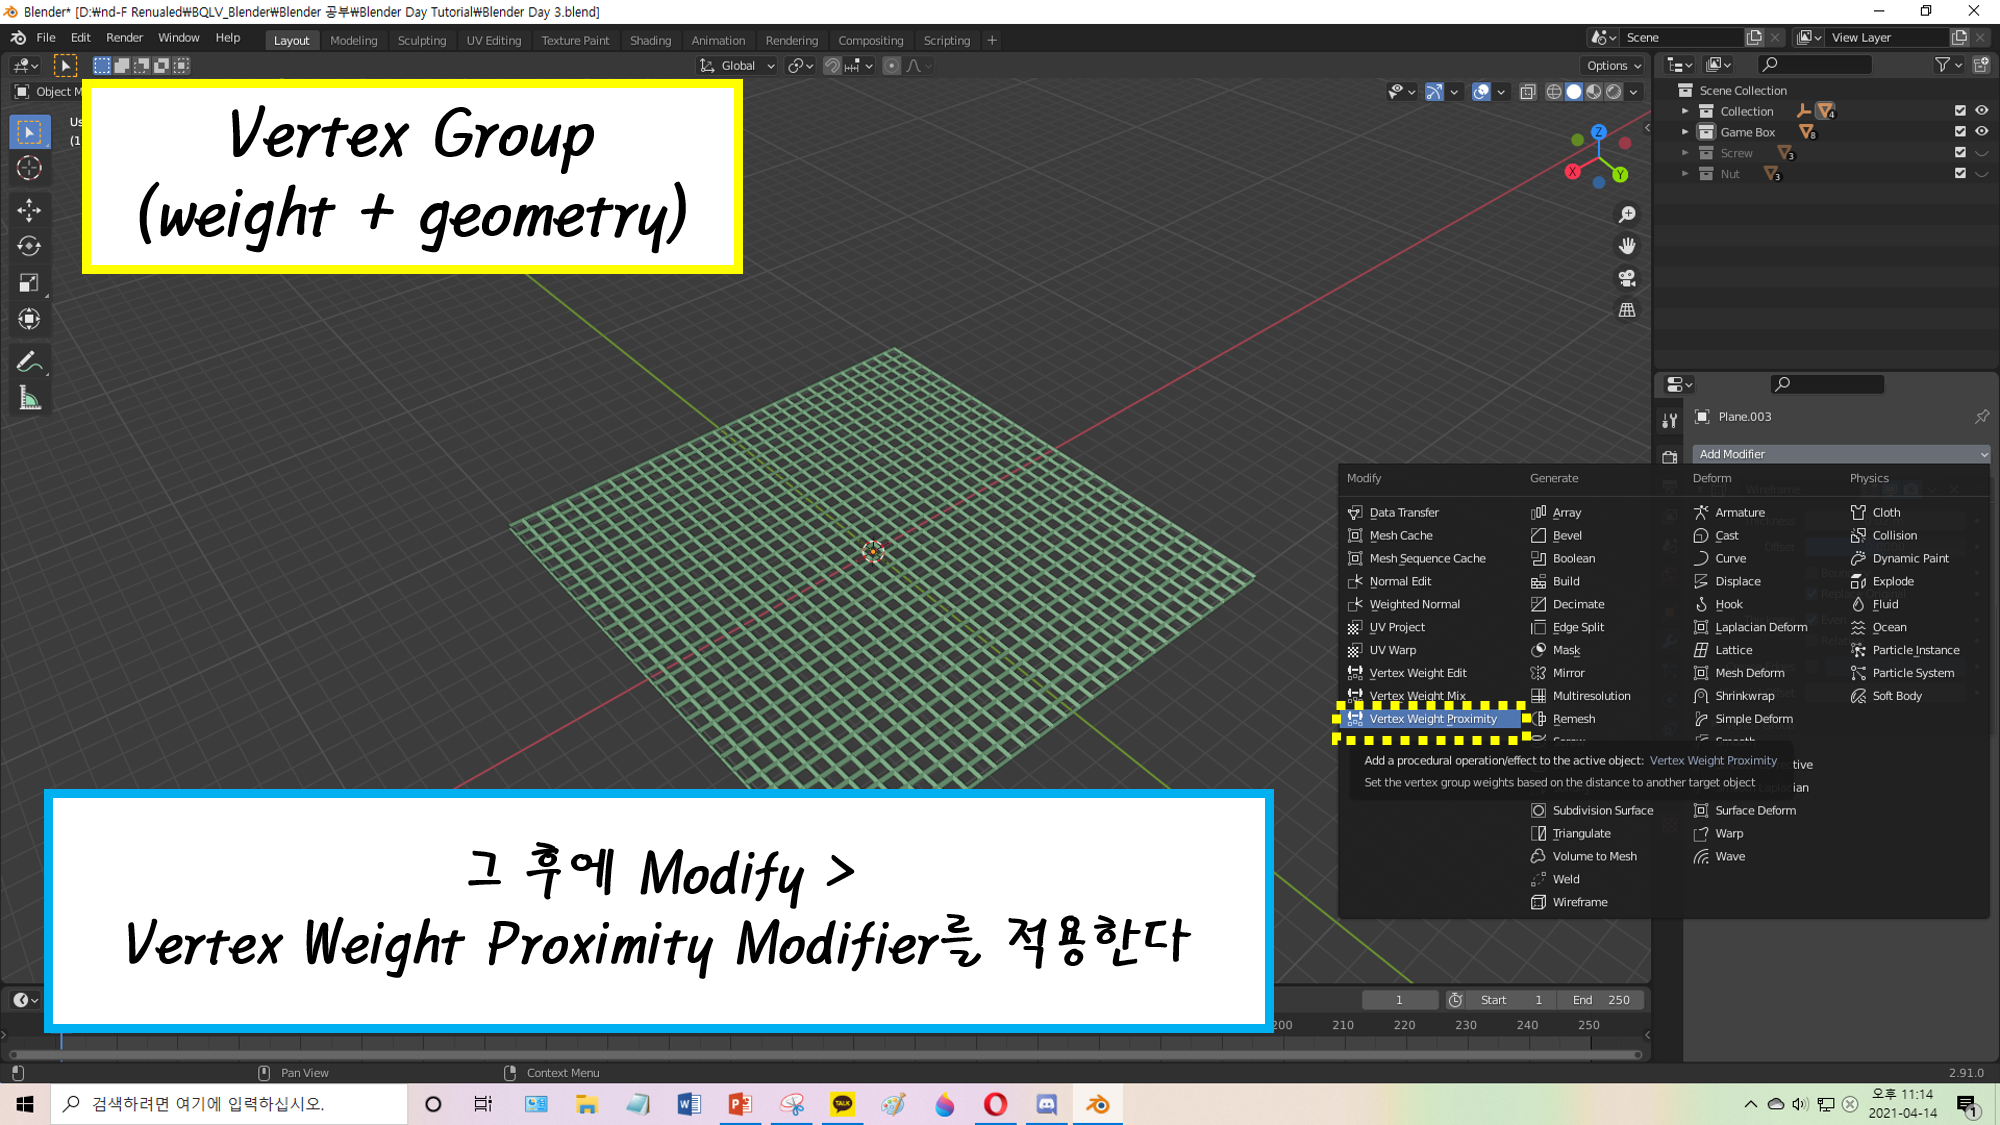Open the Add Modifier dropdown
This screenshot has width=2000, height=1125.
point(1840,454)
